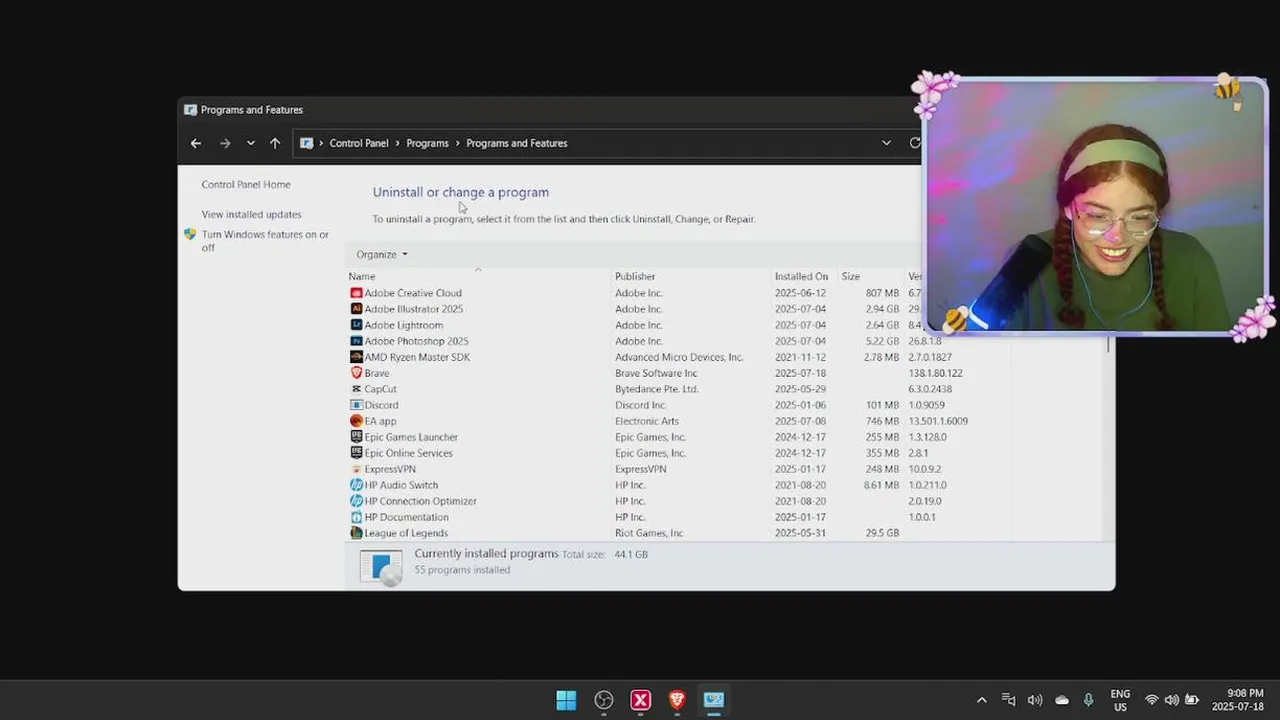1280x720 pixels.
Task: Go back with the back arrow
Action: tap(196, 143)
